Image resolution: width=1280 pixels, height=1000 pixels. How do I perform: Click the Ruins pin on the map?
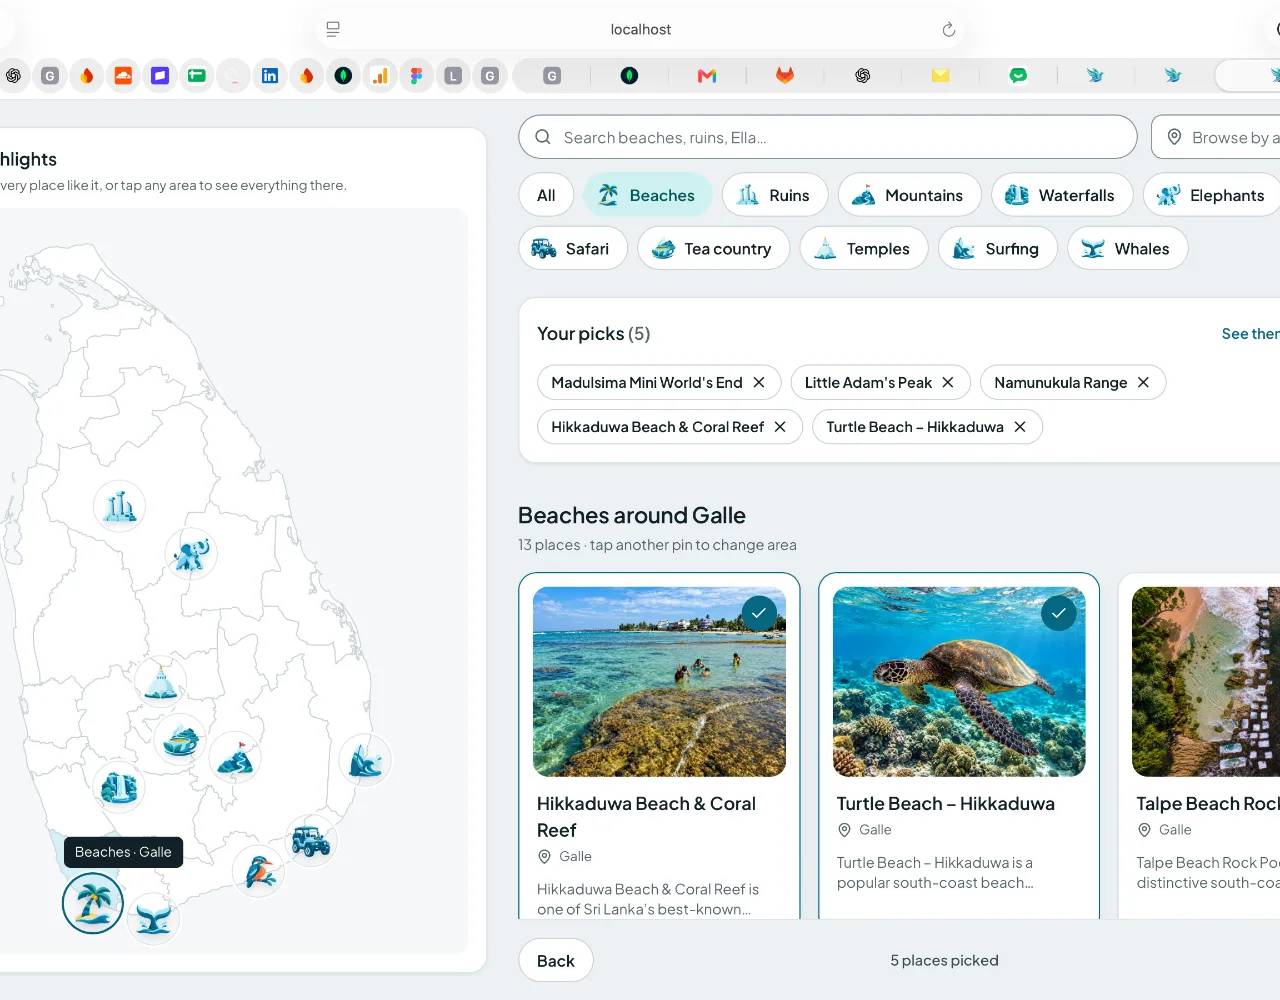click(x=120, y=506)
